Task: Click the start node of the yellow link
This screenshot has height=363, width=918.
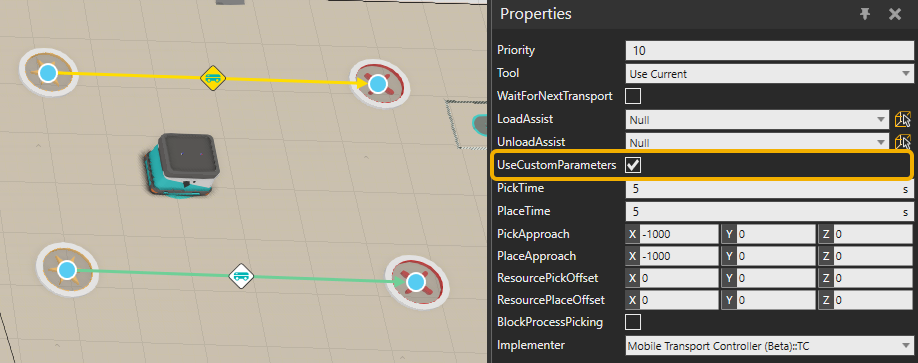Action: (x=48, y=73)
